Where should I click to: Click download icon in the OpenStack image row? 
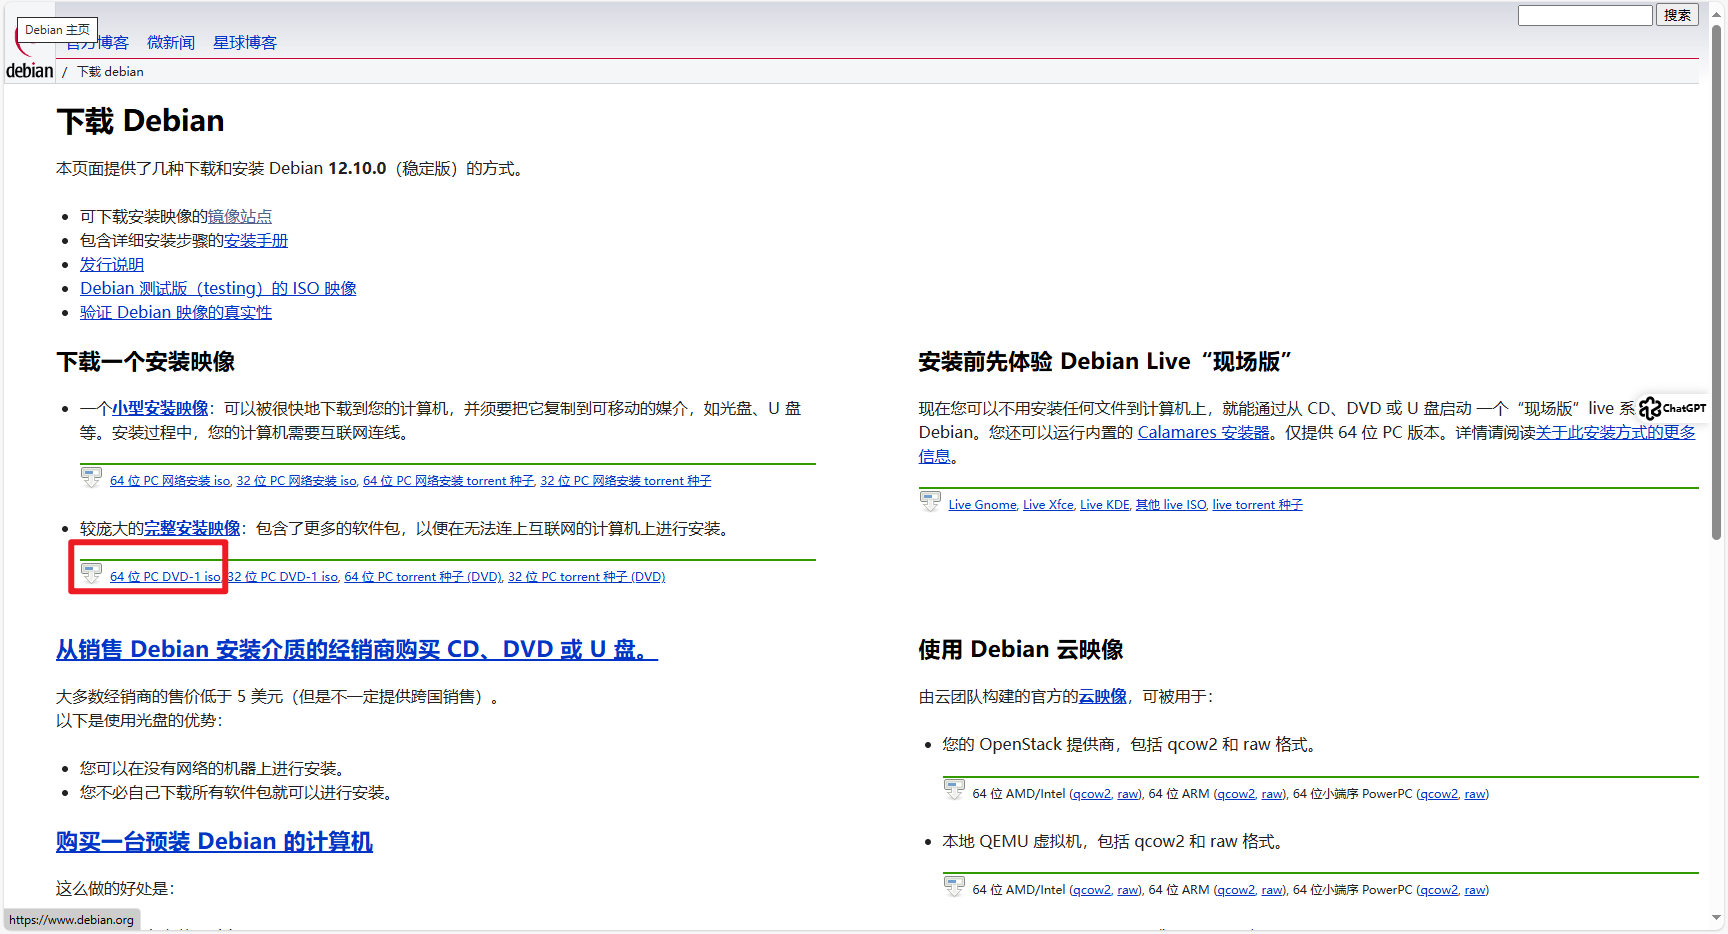pyautogui.click(x=954, y=790)
